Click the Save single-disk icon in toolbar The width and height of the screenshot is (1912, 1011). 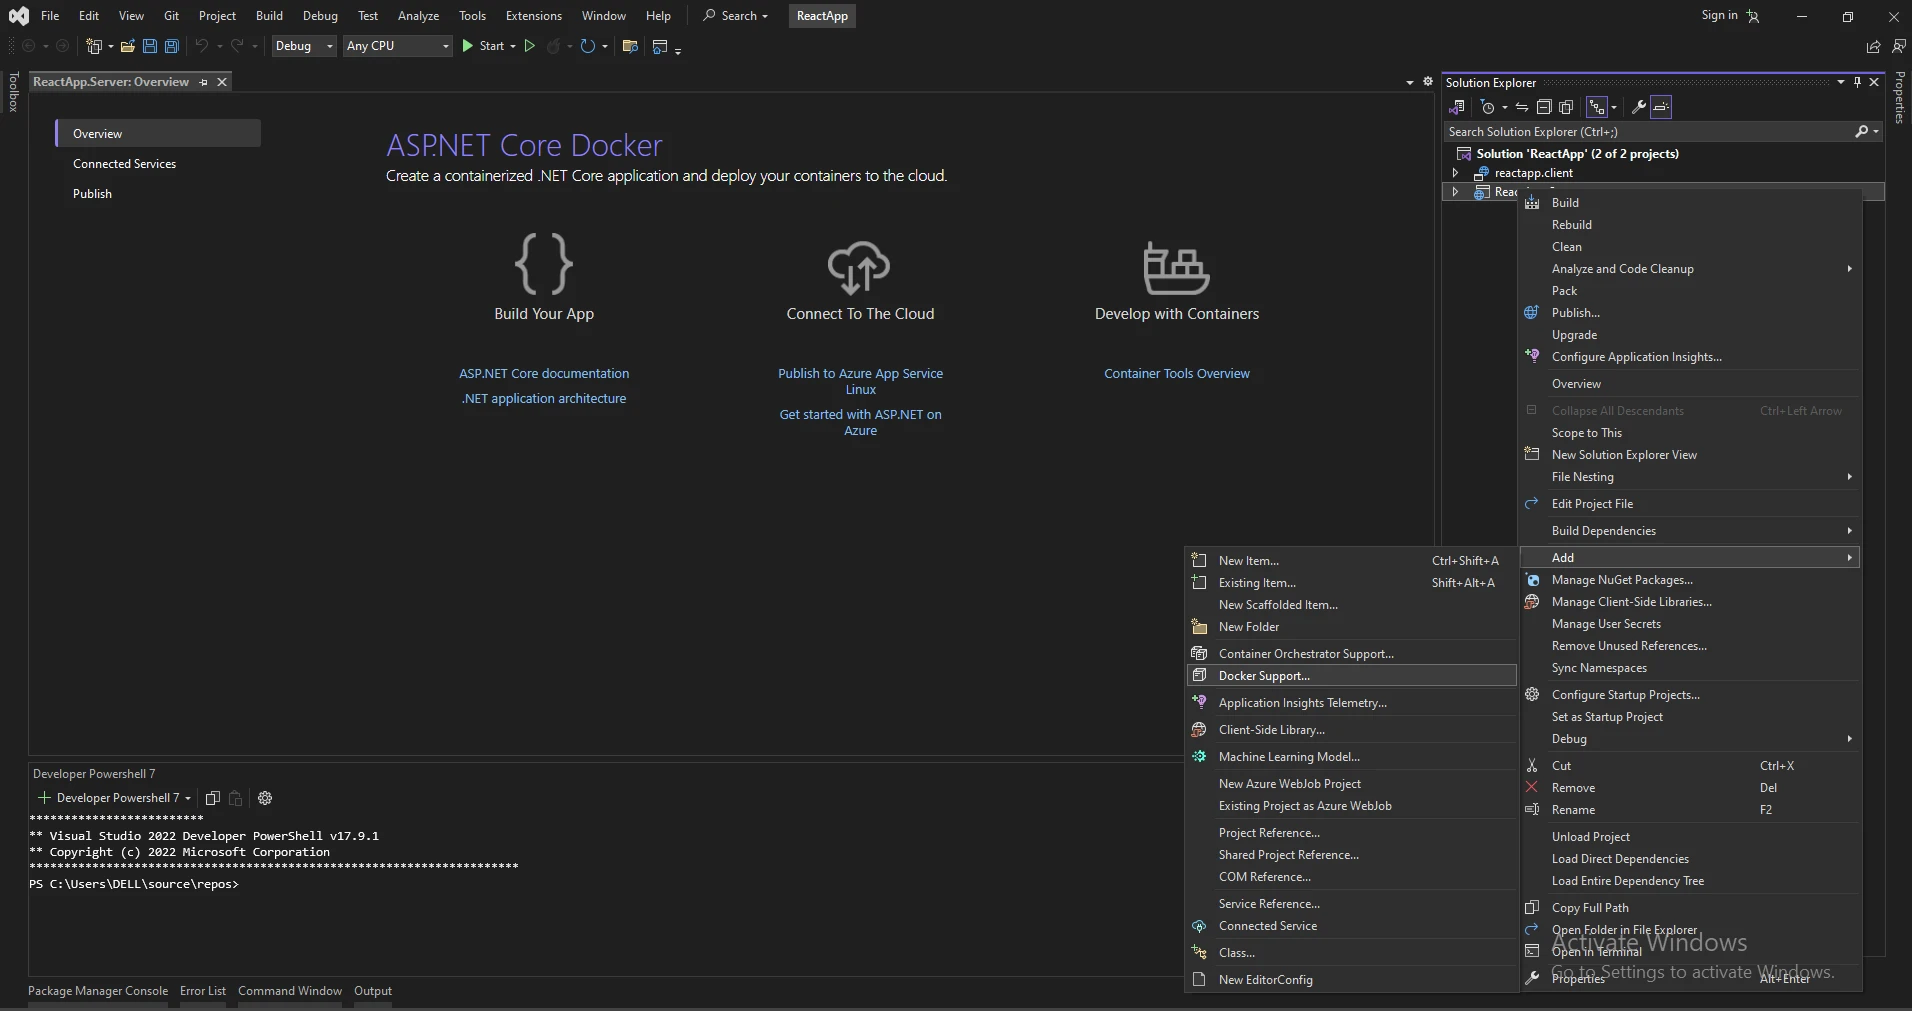pos(150,46)
